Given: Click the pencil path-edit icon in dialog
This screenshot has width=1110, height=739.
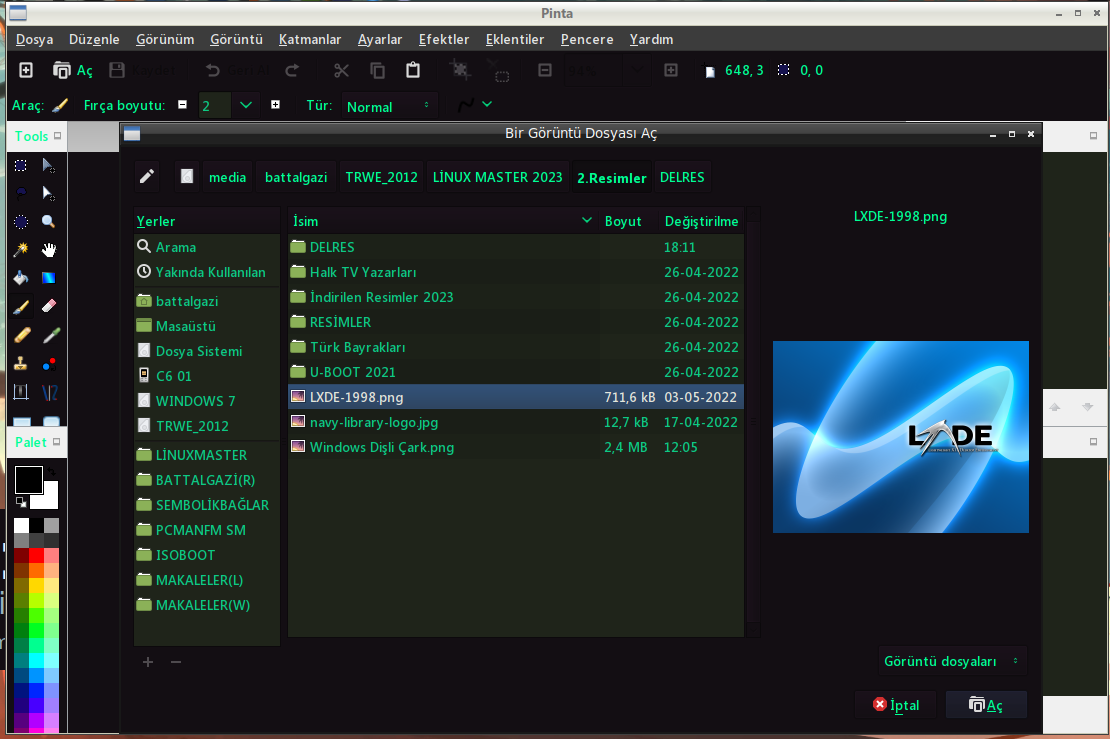Looking at the screenshot, I should pos(147,177).
